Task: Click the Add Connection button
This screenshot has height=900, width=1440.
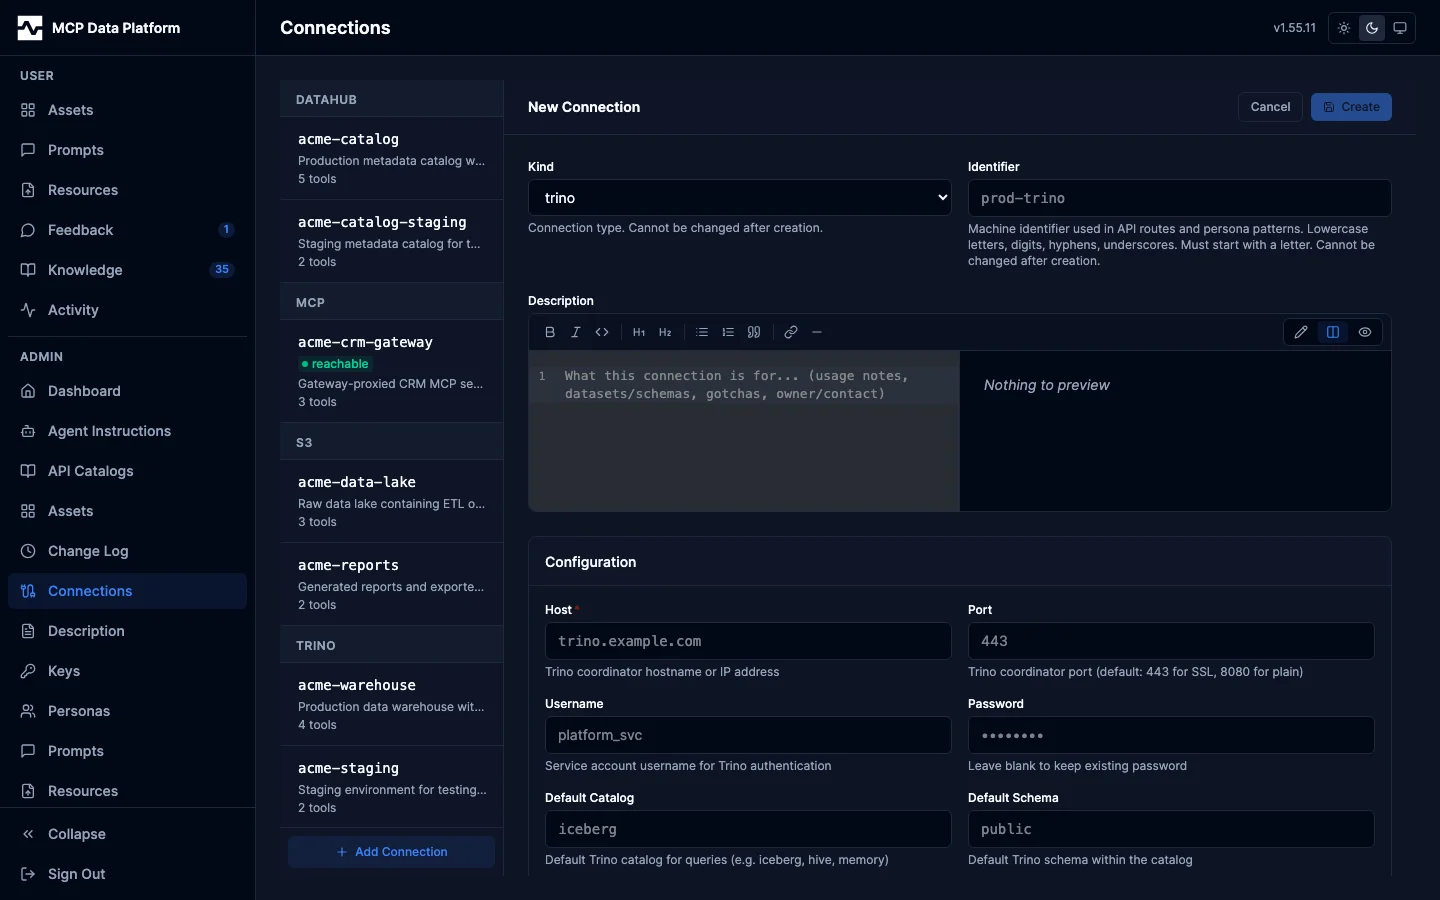Action: tap(392, 852)
